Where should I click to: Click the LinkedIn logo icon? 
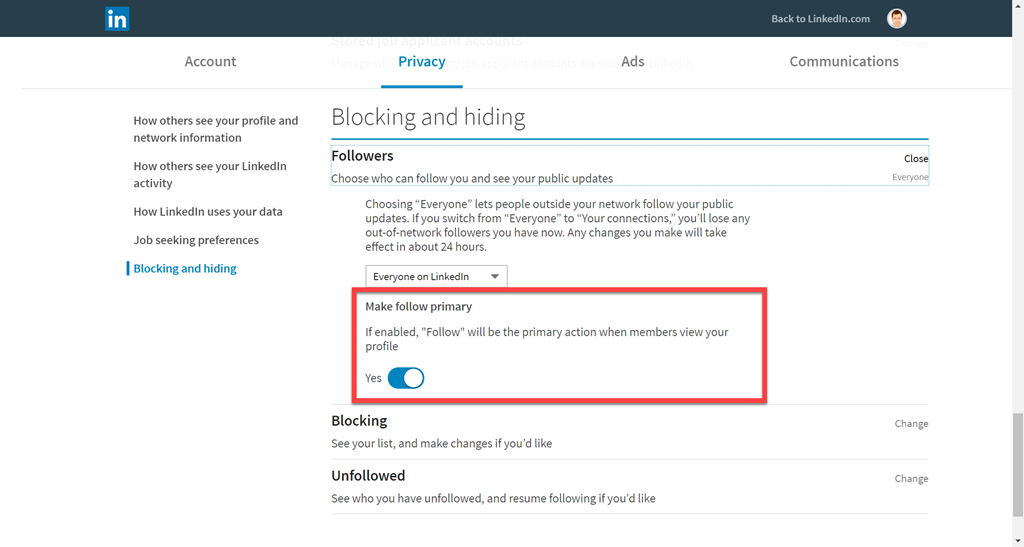(117, 18)
